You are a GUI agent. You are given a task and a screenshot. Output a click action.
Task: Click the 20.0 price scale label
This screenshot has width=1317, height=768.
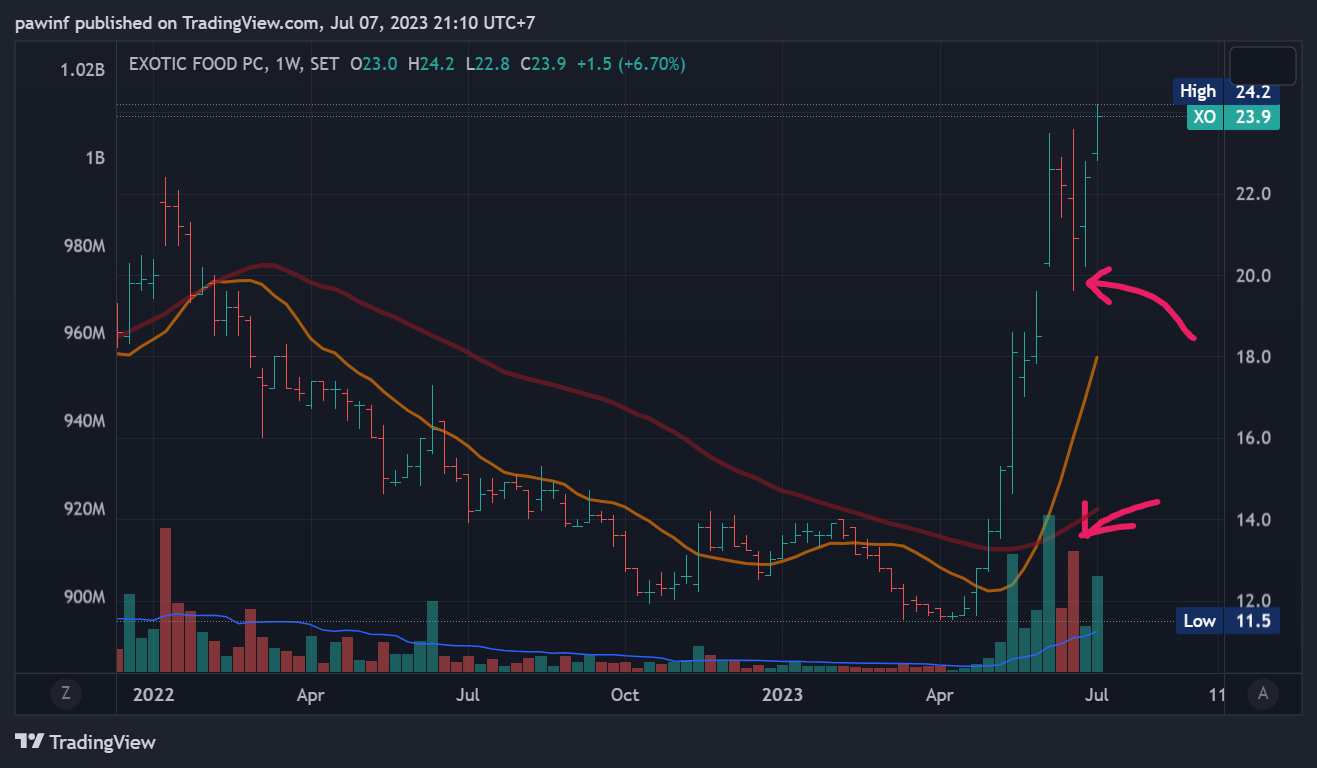(1253, 276)
